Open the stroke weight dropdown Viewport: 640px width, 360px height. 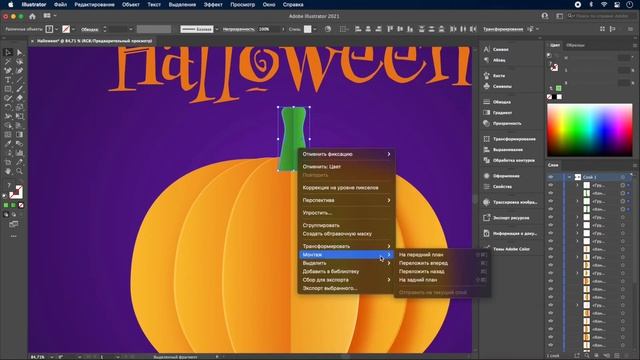click(x=131, y=29)
